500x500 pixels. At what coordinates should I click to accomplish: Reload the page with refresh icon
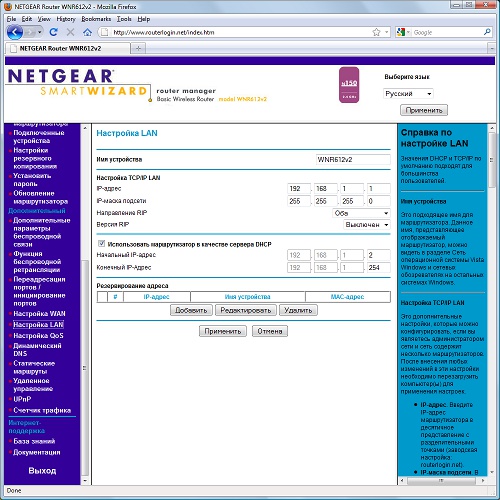pos(53,32)
